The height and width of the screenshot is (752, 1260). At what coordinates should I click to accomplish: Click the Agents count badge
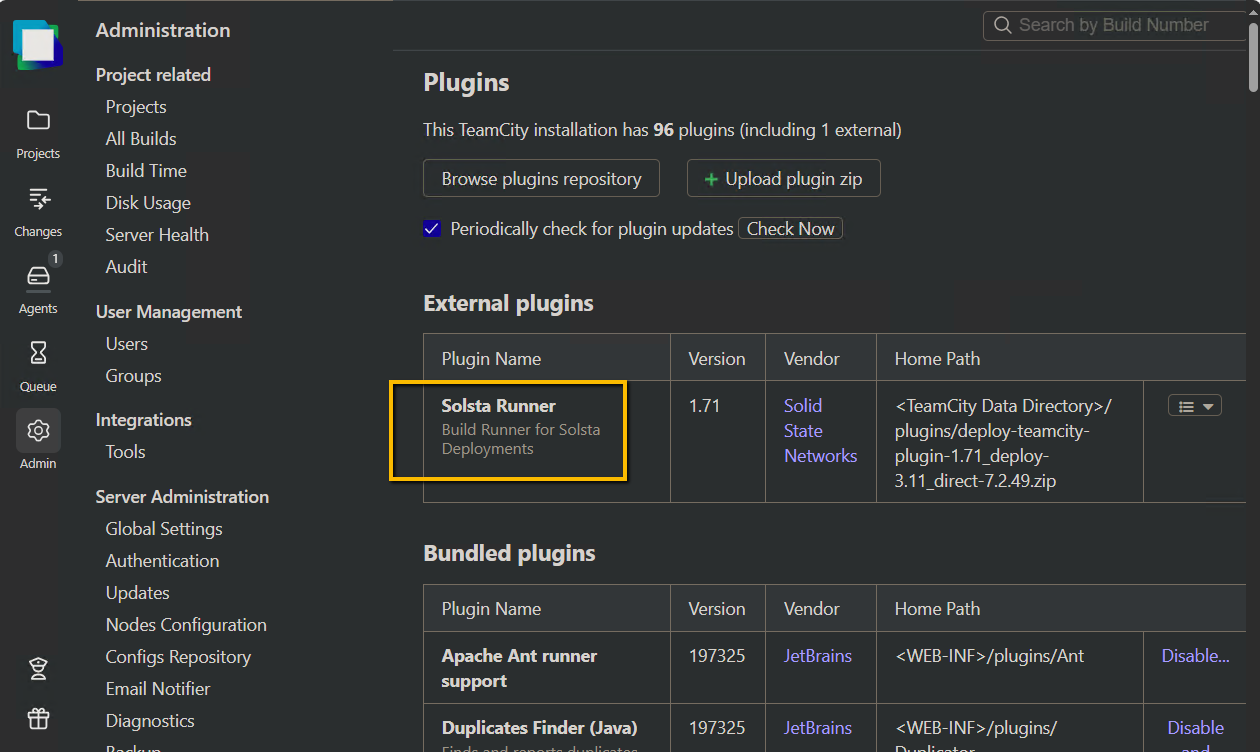click(x=55, y=259)
